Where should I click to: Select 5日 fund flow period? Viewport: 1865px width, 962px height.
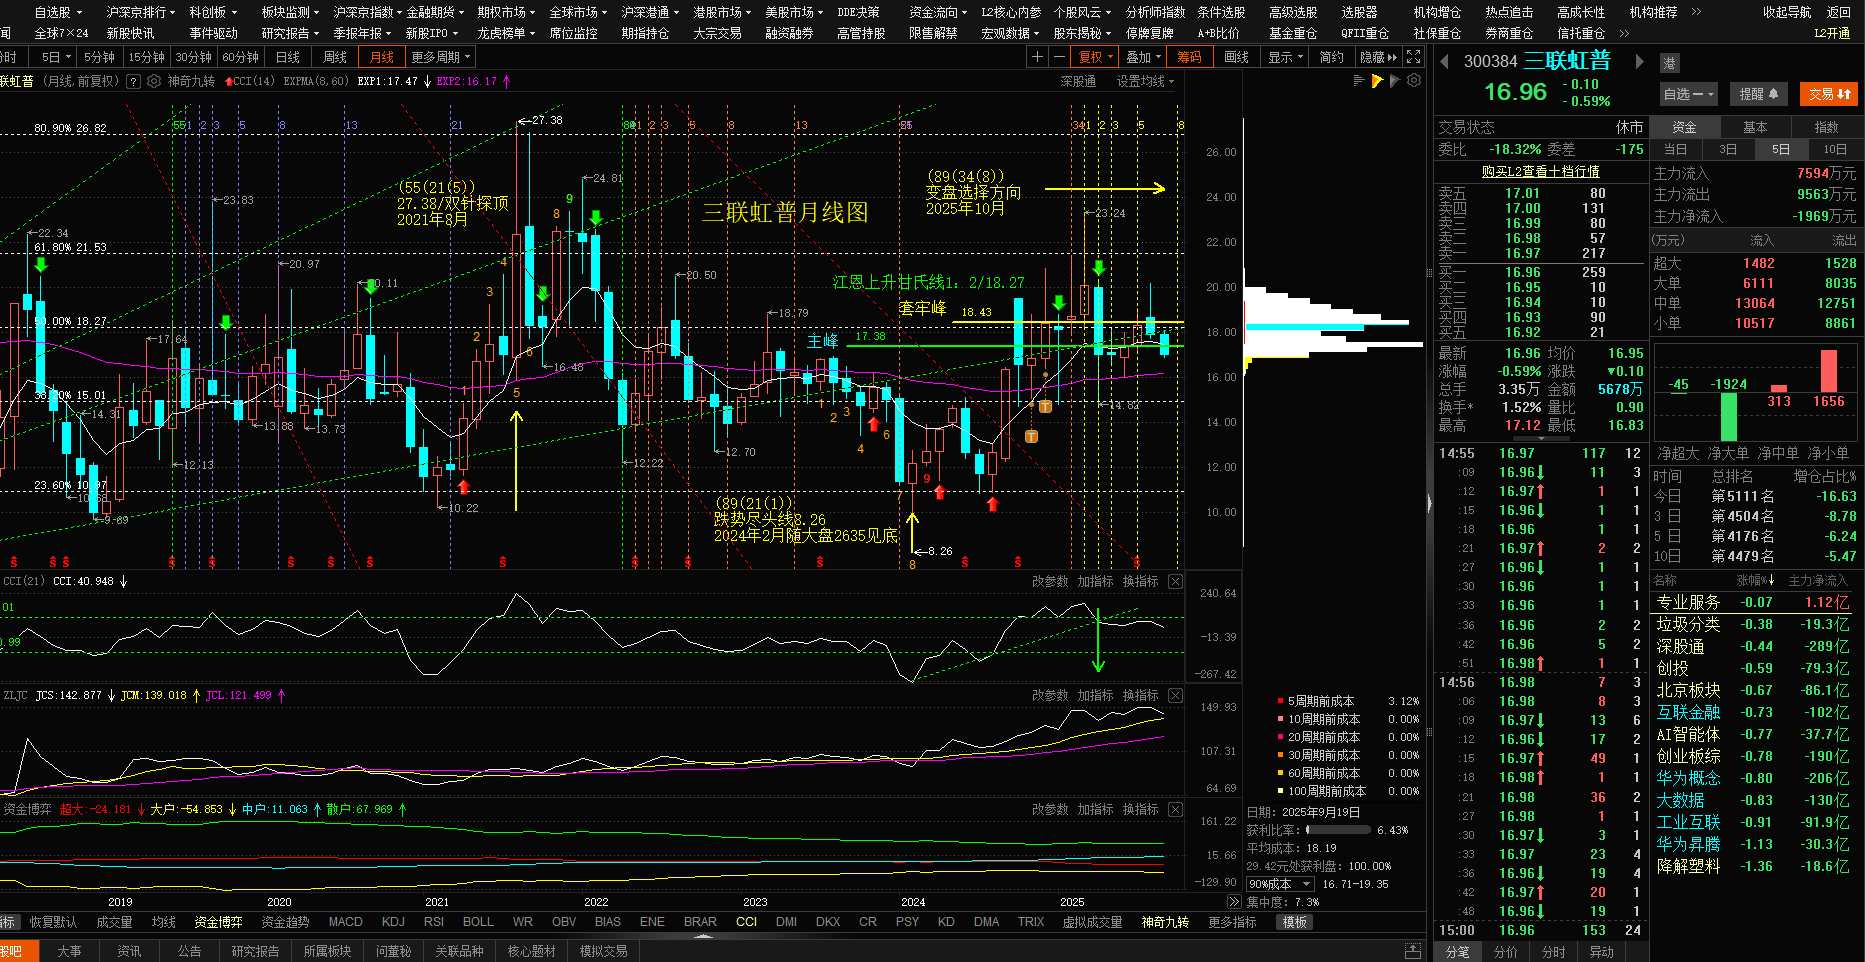(1781, 149)
